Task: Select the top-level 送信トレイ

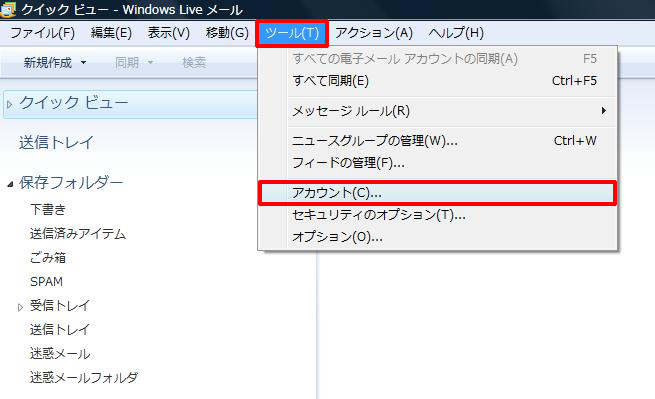Action: tap(56, 142)
